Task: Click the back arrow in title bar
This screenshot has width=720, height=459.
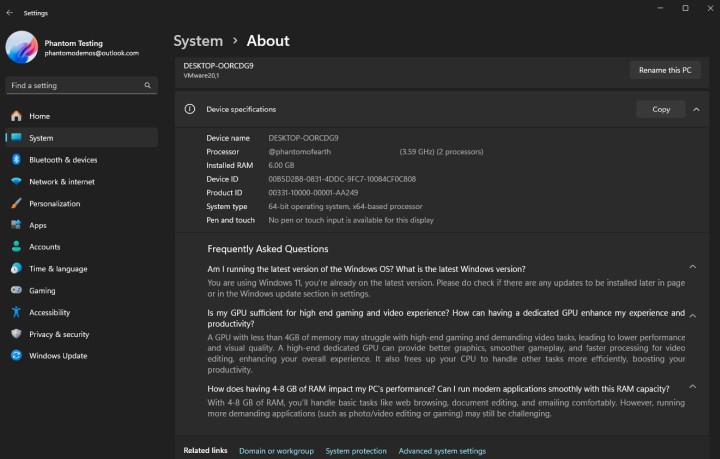Action: click(10, 13)
